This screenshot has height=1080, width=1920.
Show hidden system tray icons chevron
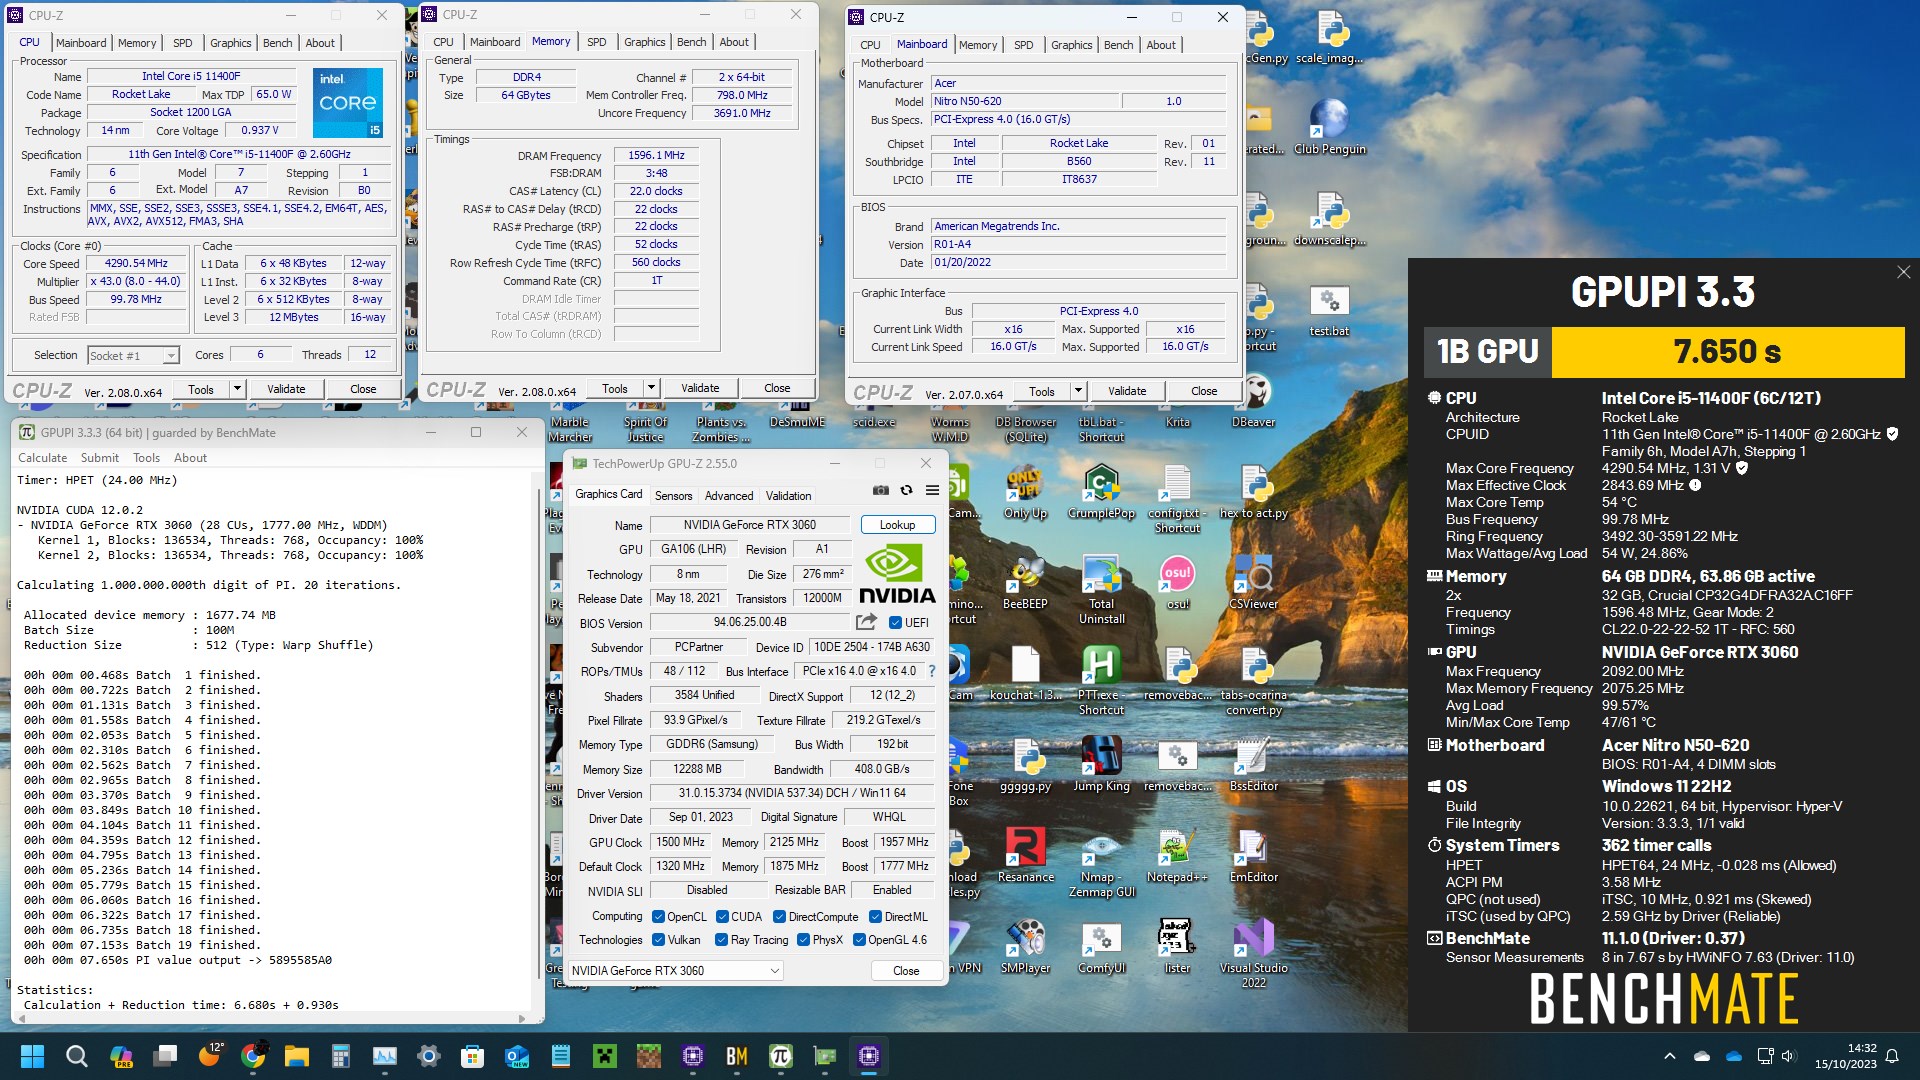pos(1669,1056)
